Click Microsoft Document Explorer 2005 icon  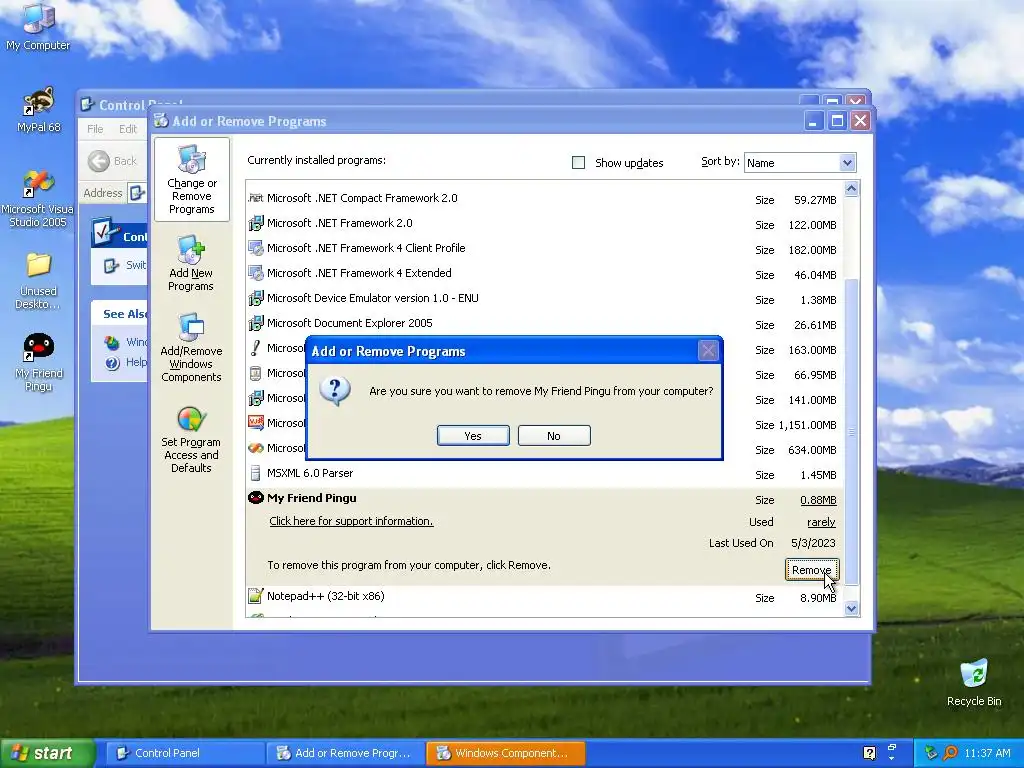(x=255, y=323)
